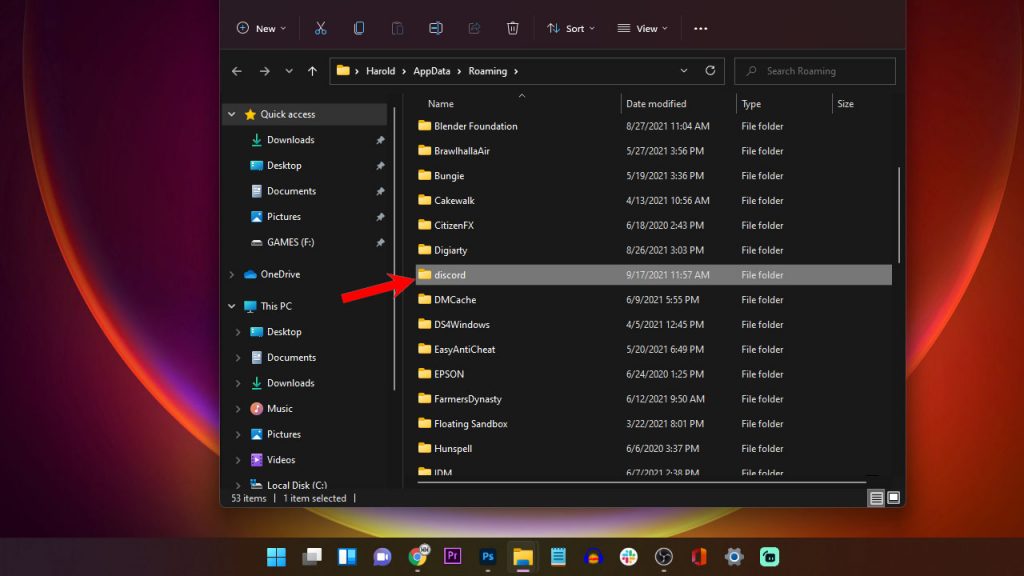
Task: Launch Chrome from the taskbar
Action: (x=418, y=556)
